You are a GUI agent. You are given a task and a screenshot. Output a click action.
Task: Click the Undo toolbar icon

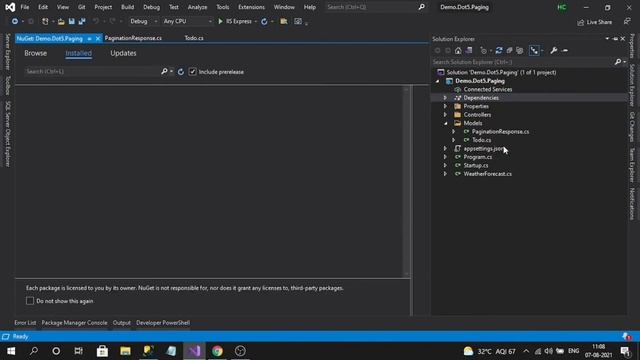tap(96, 21)
